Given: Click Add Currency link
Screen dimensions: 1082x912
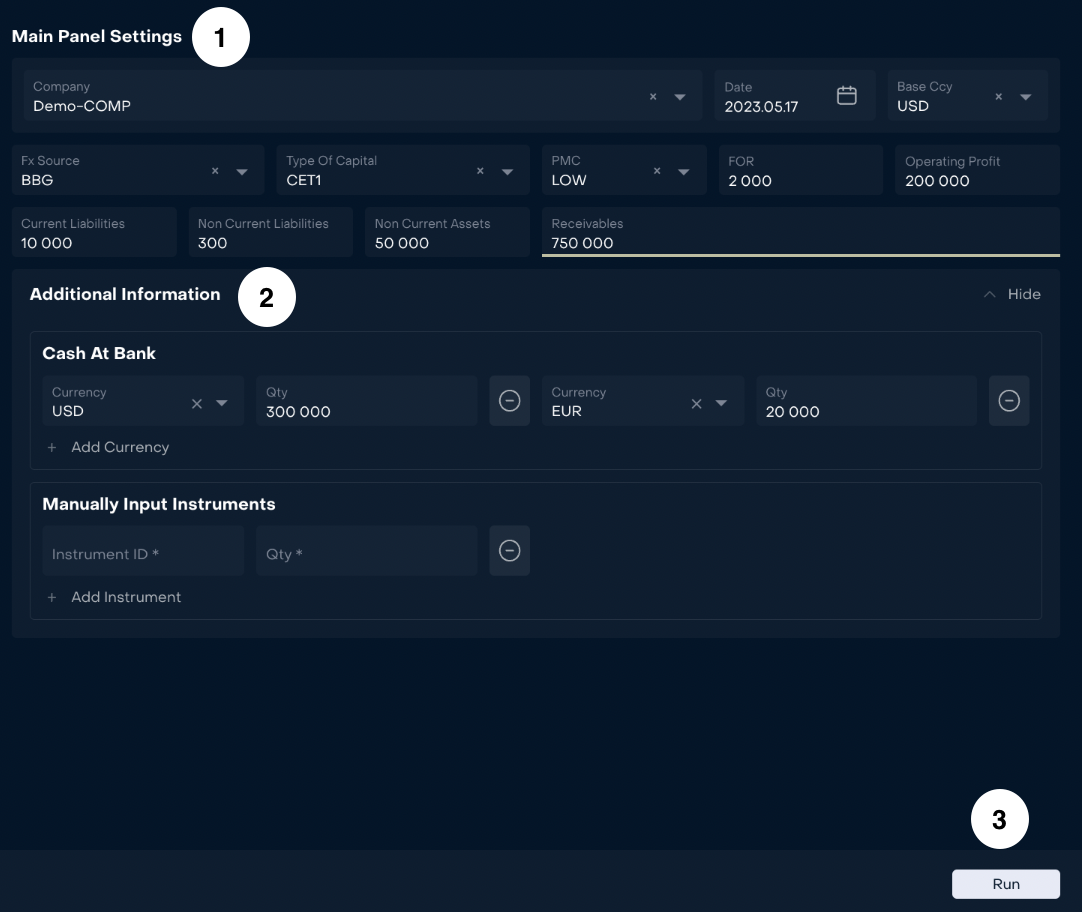Looking at the screenshot, I should [x=119, y=447].
